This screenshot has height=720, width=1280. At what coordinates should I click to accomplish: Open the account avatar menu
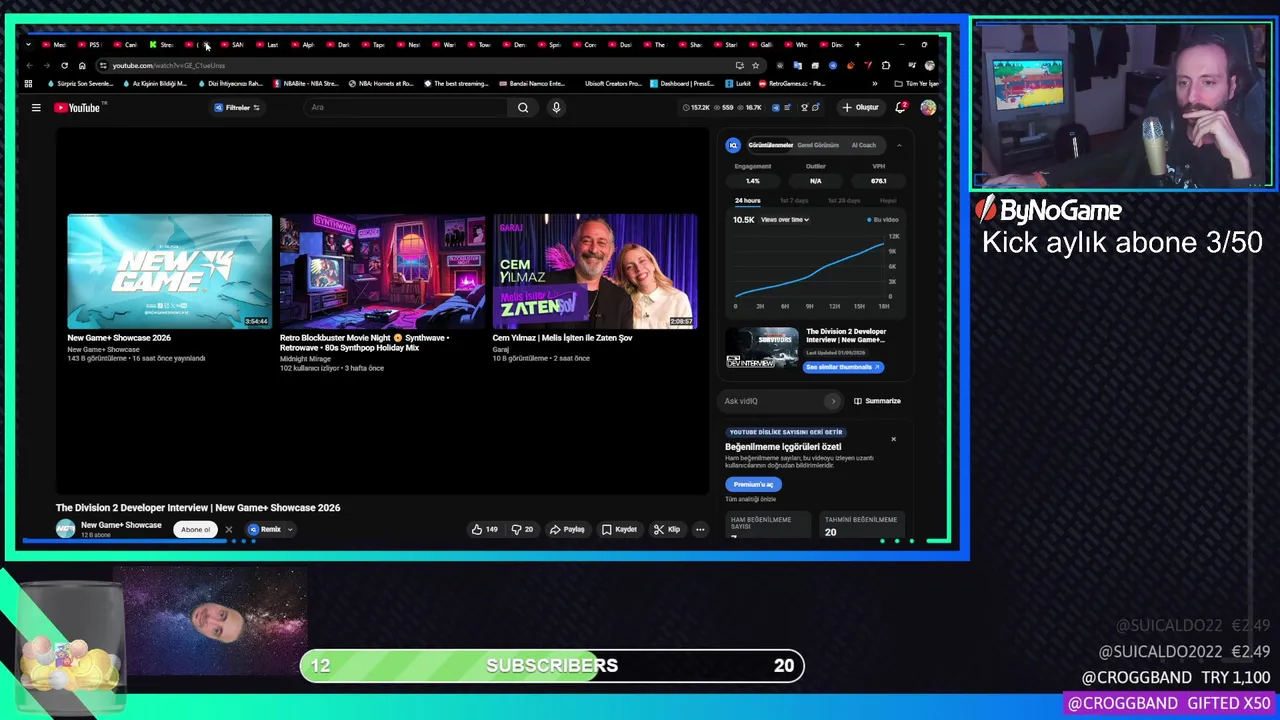coord(928,107)
